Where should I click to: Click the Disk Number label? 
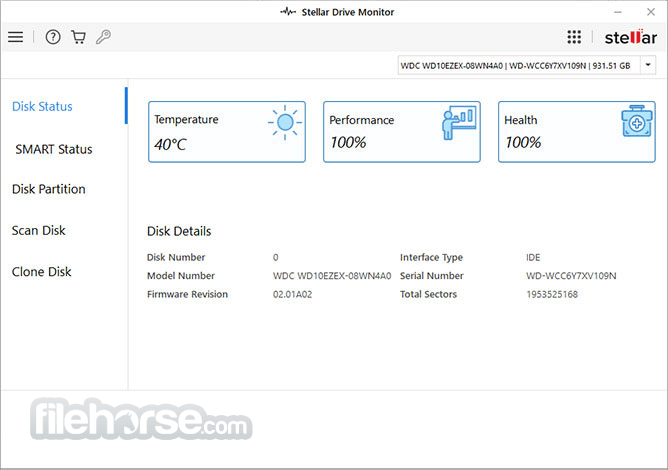(x=176, y=257)
